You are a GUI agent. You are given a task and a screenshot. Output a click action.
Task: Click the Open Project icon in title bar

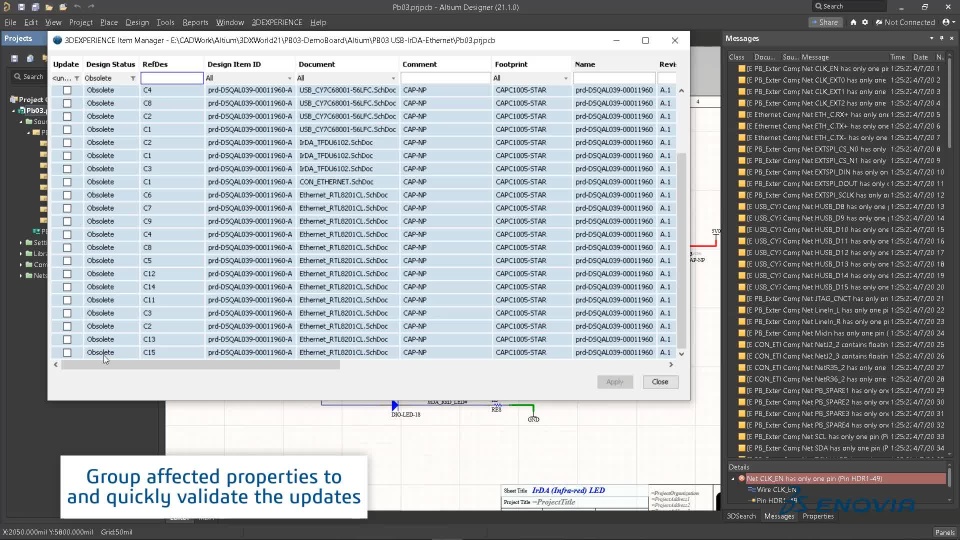63,7
